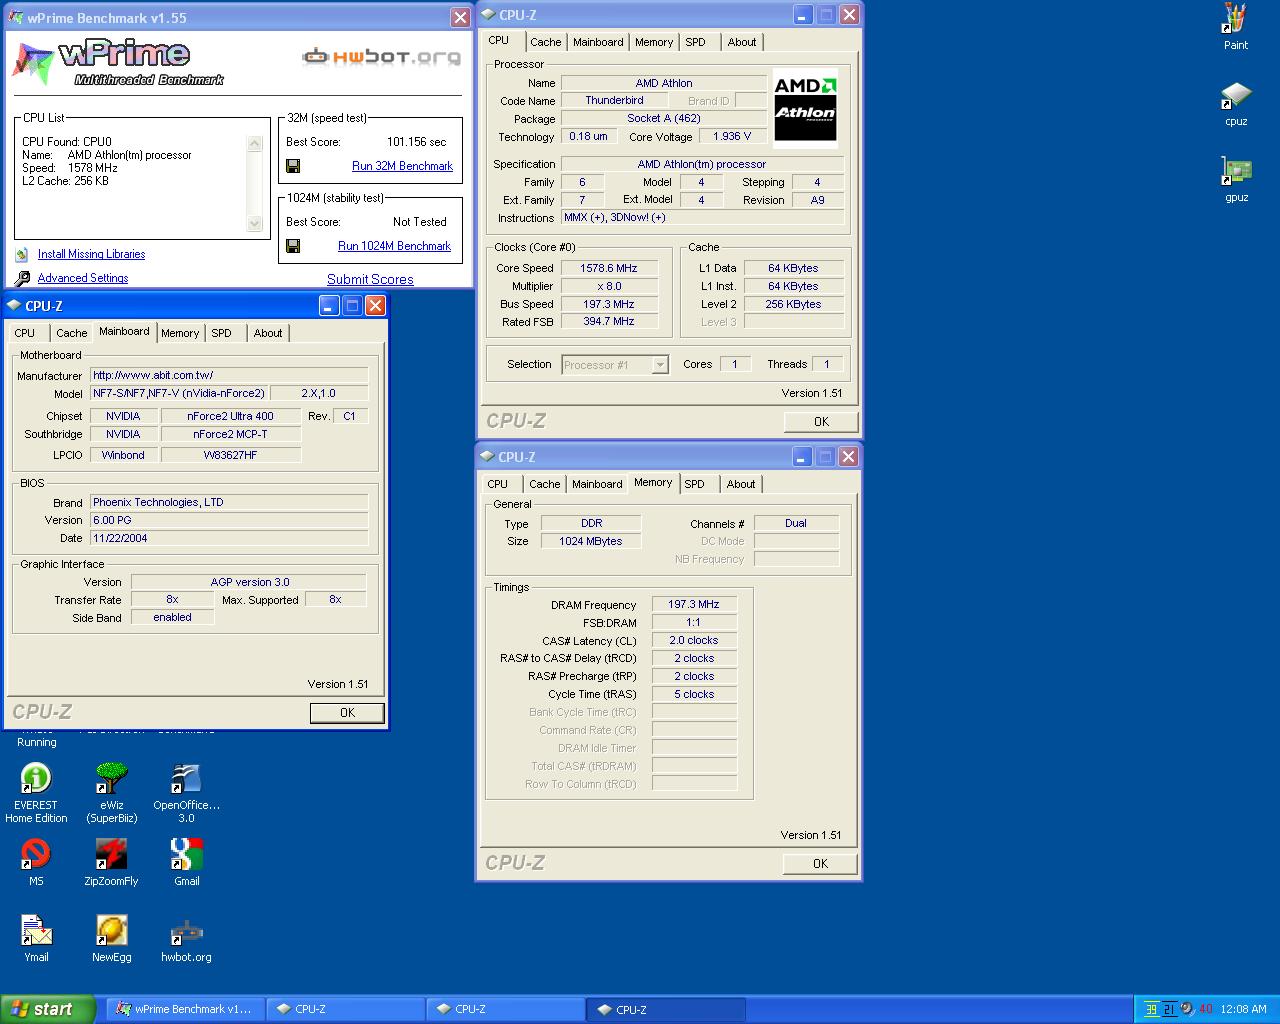Click the Install Missing Libraries icon
The height and width of the screenshot is (1024, 1280).
(x=21, y=254)
